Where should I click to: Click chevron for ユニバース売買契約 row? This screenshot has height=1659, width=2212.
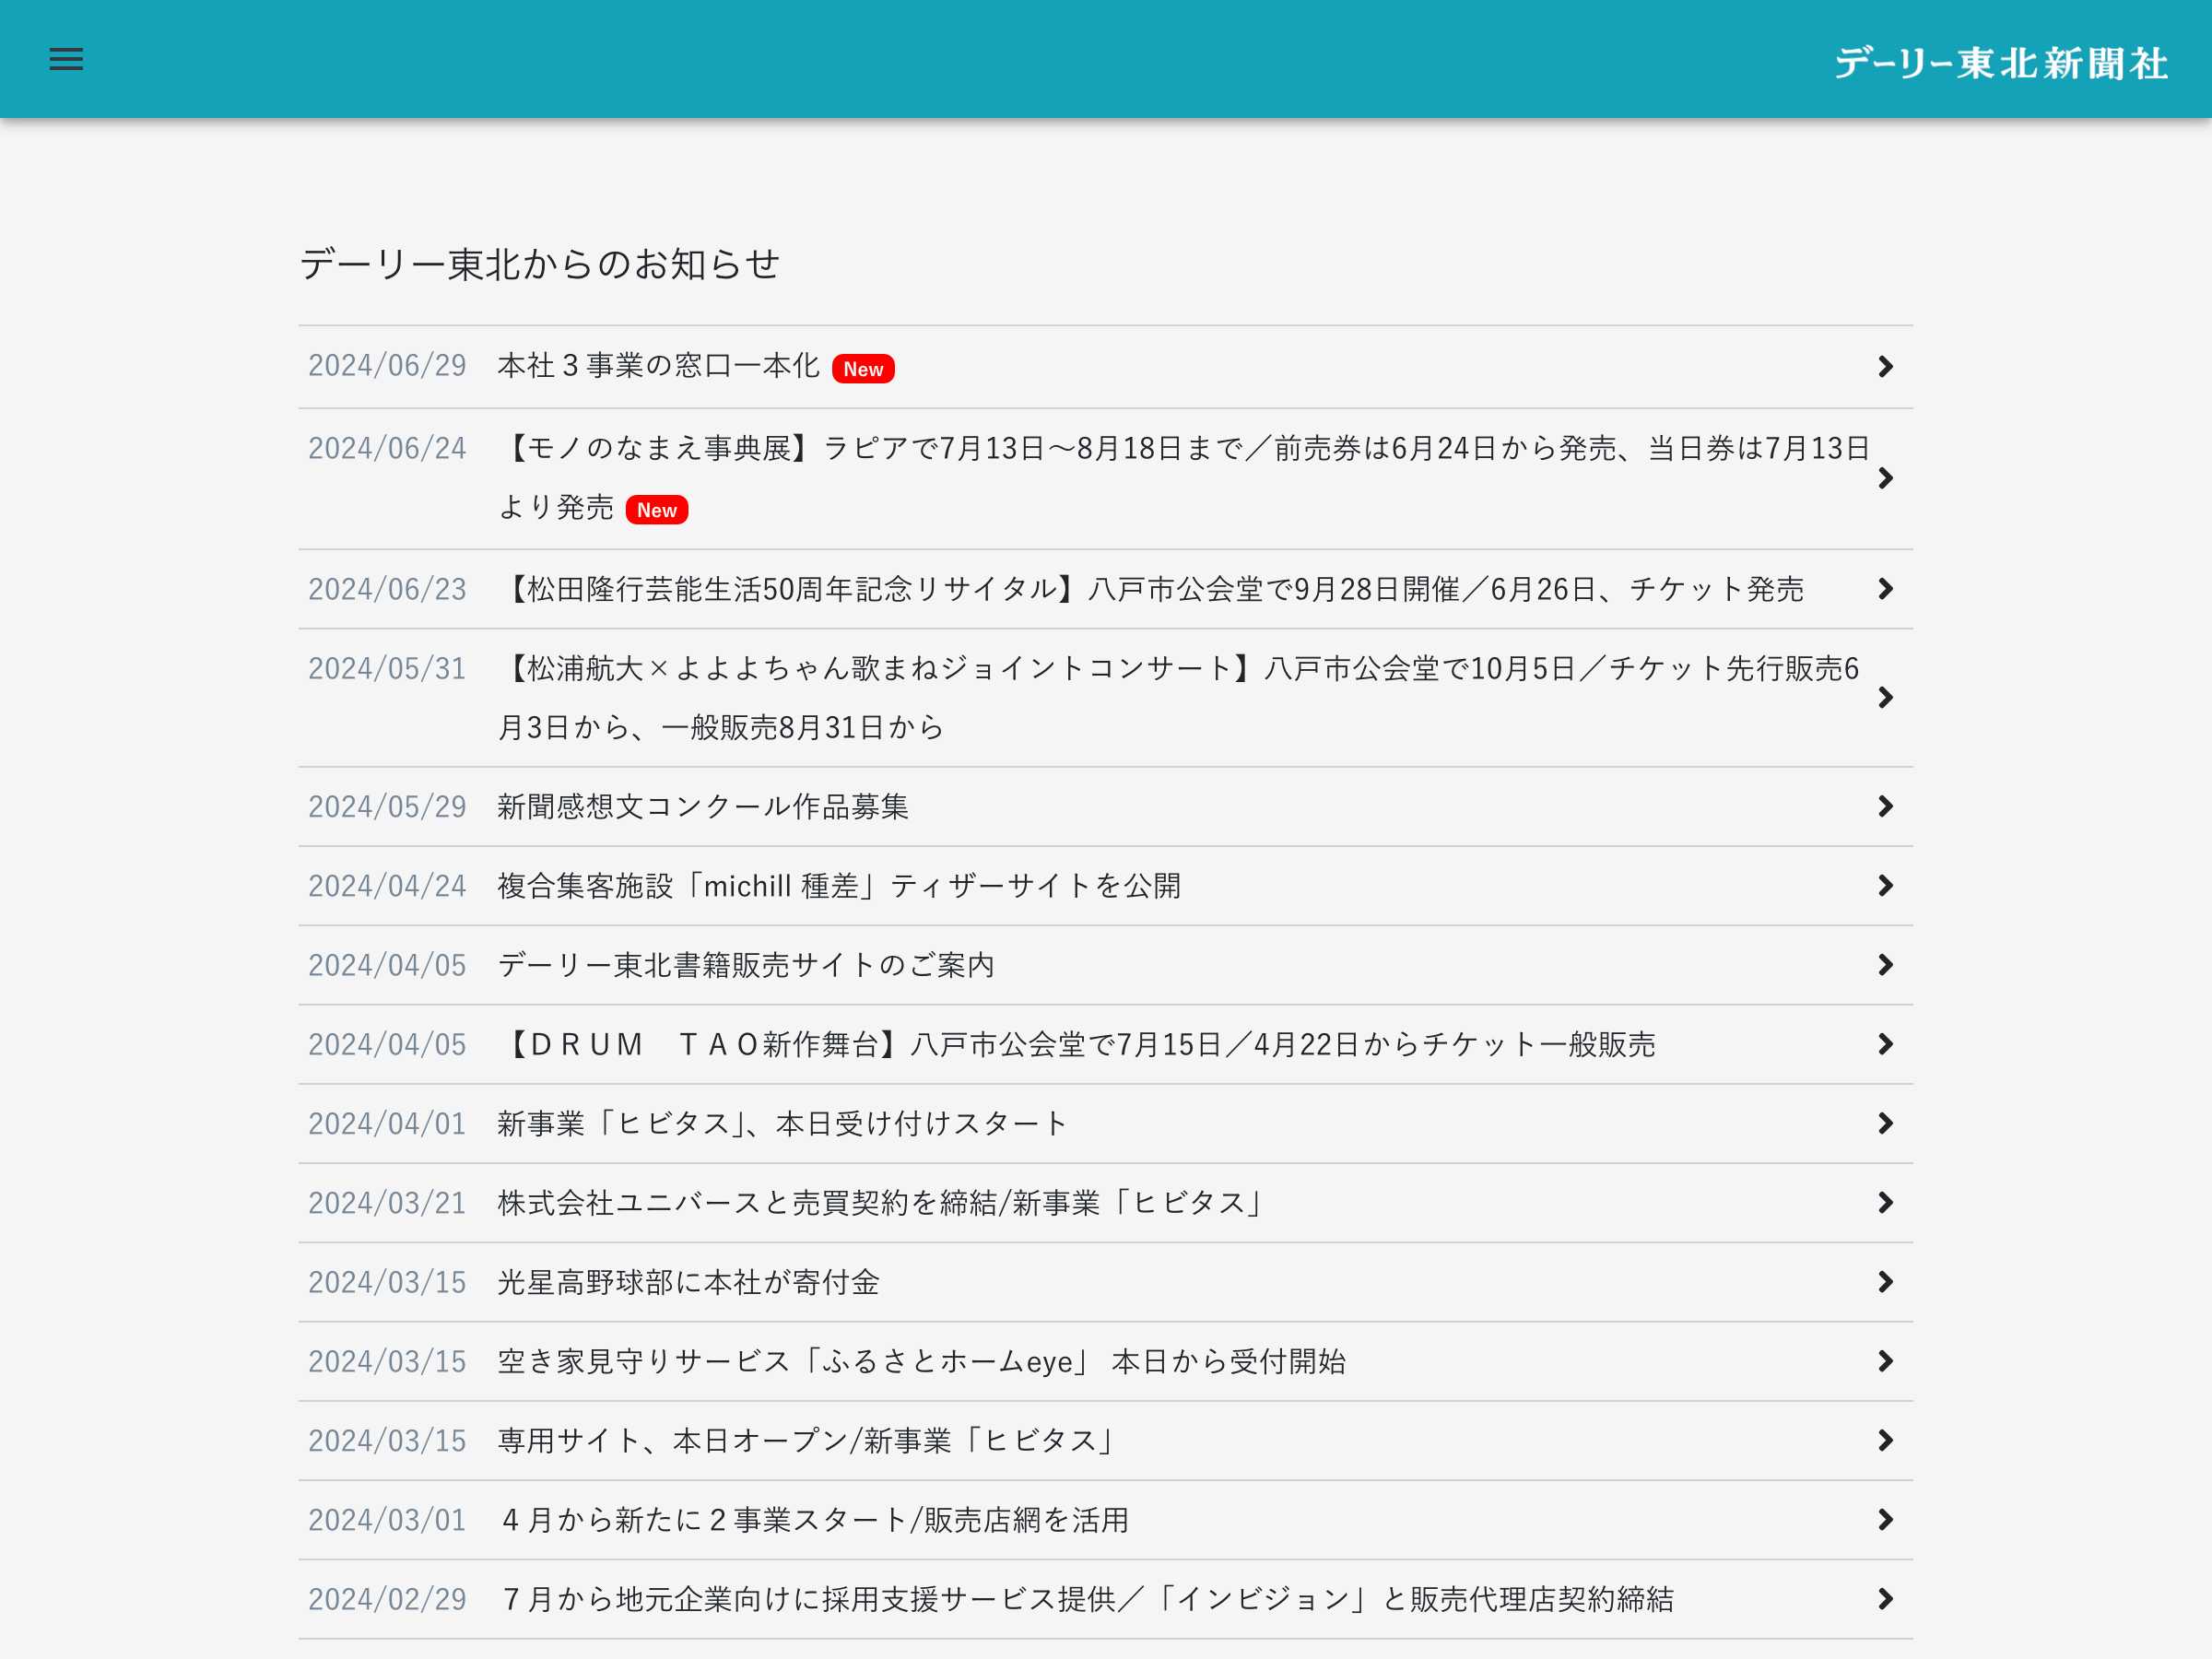tap(1885, 1203)
